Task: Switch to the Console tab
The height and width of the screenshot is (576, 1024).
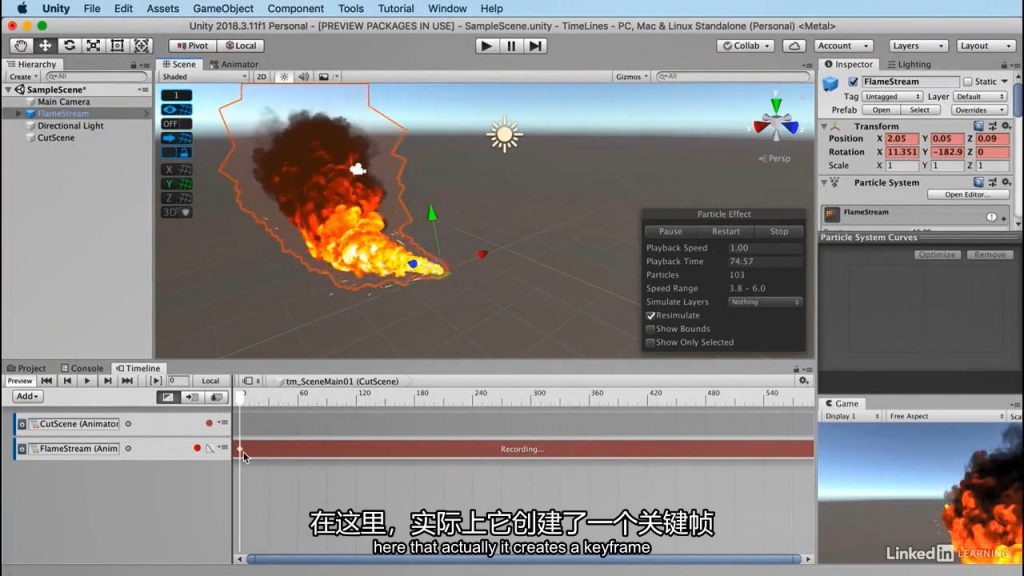Action: 82,368
